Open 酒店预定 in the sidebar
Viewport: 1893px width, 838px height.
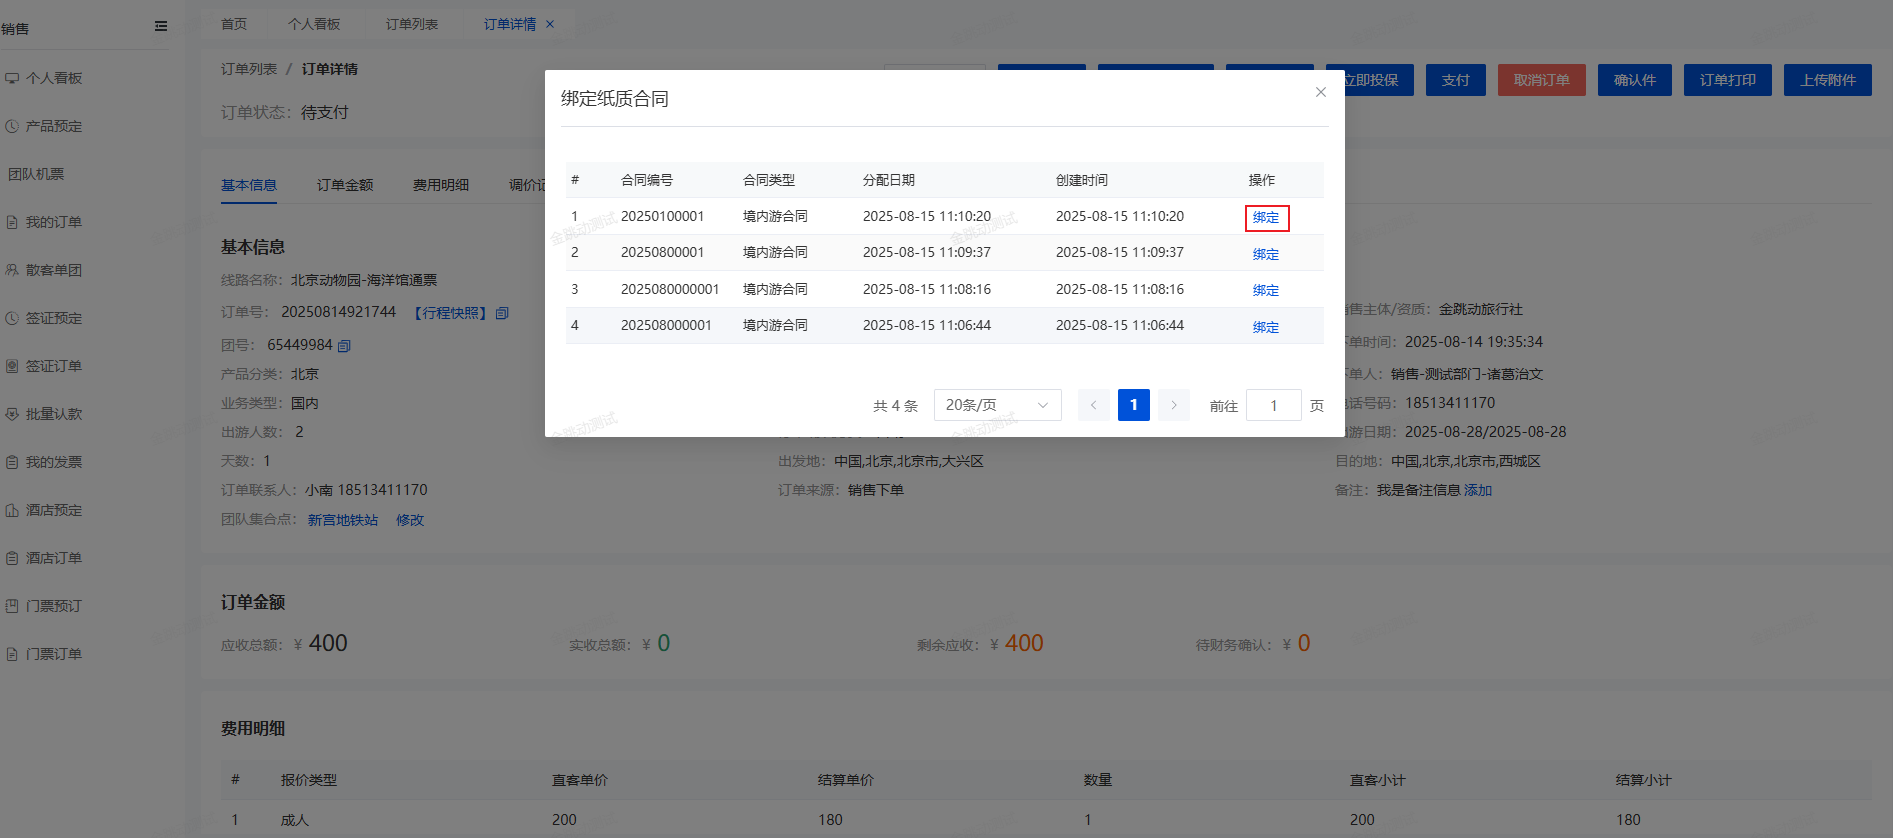(54, 510)
